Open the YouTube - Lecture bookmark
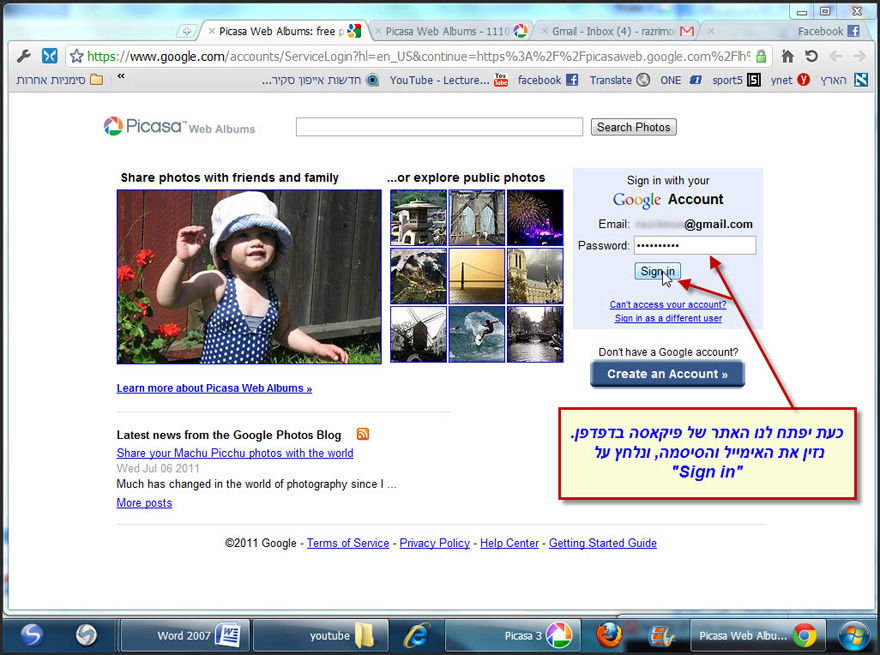The width and height of the screenshot is (880, 655). pos(448,80)
